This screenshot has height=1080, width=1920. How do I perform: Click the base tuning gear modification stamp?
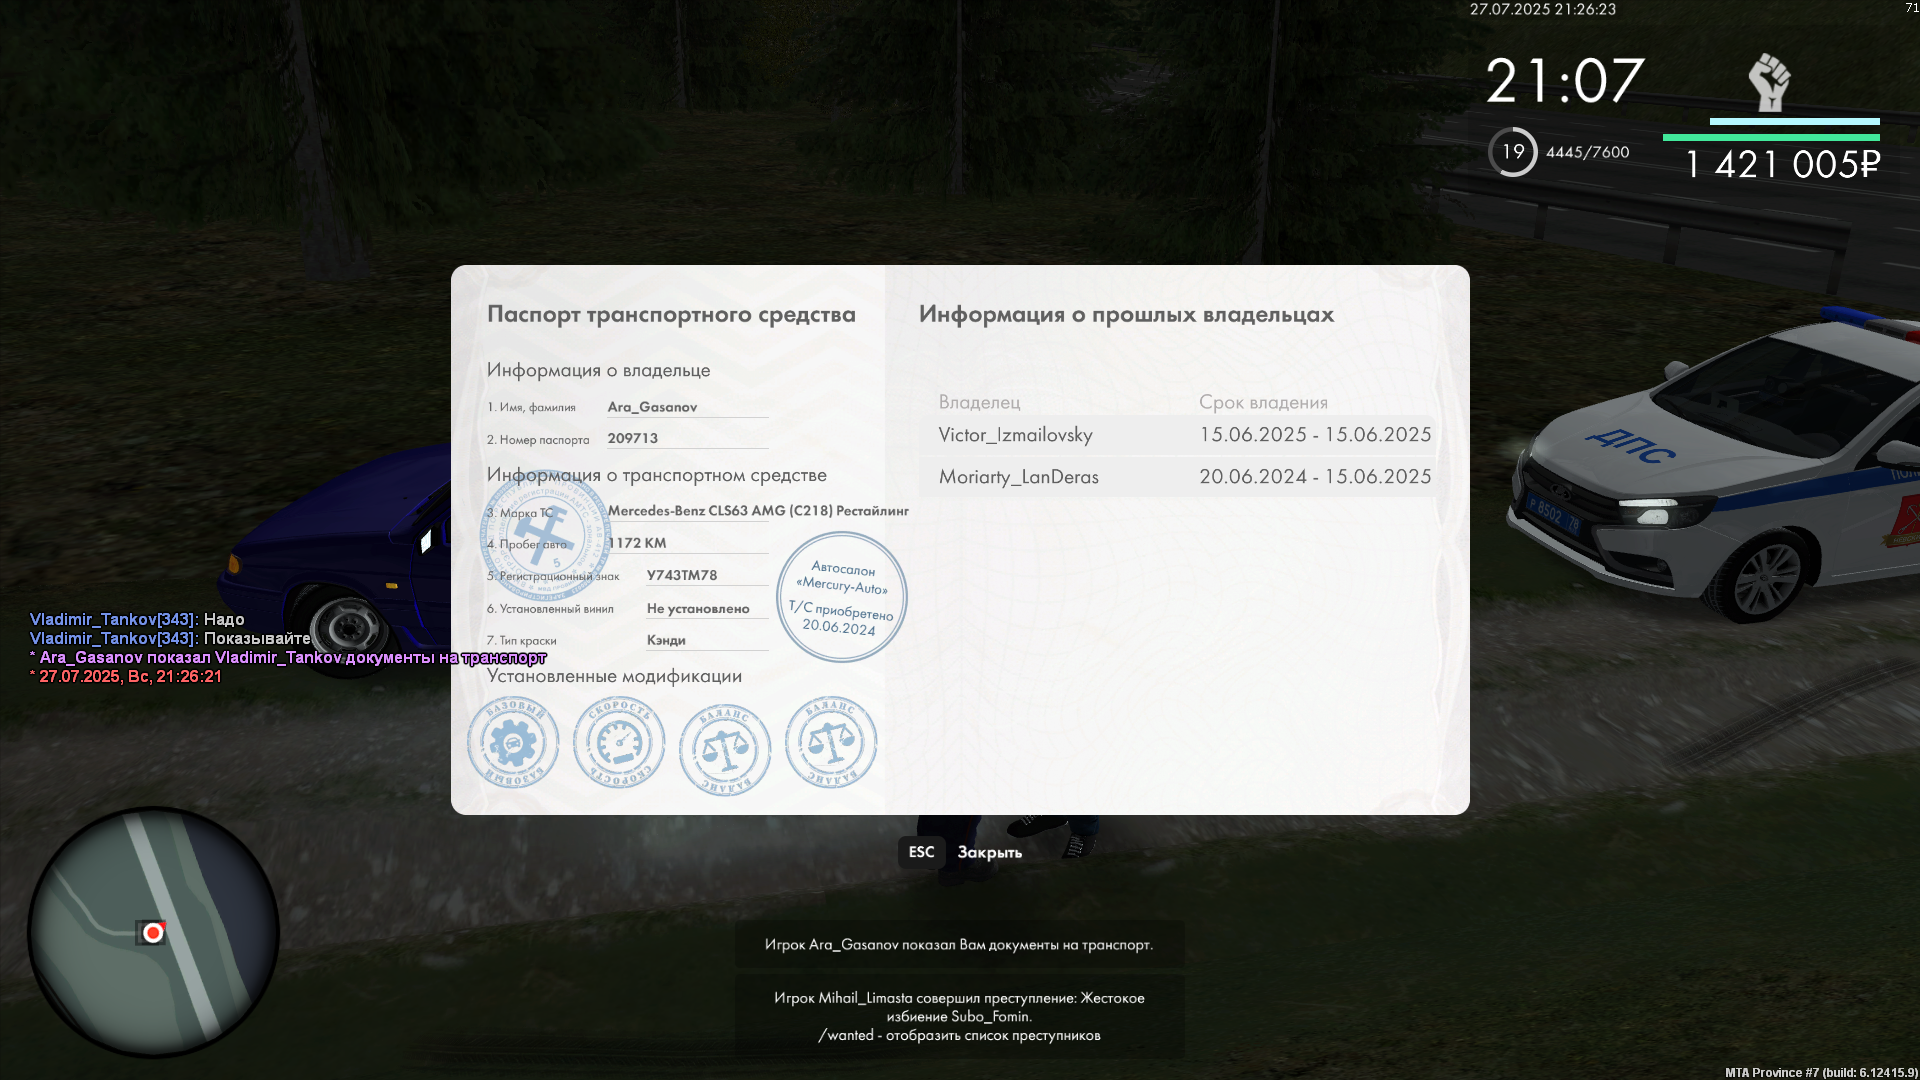tap(513, 743)
